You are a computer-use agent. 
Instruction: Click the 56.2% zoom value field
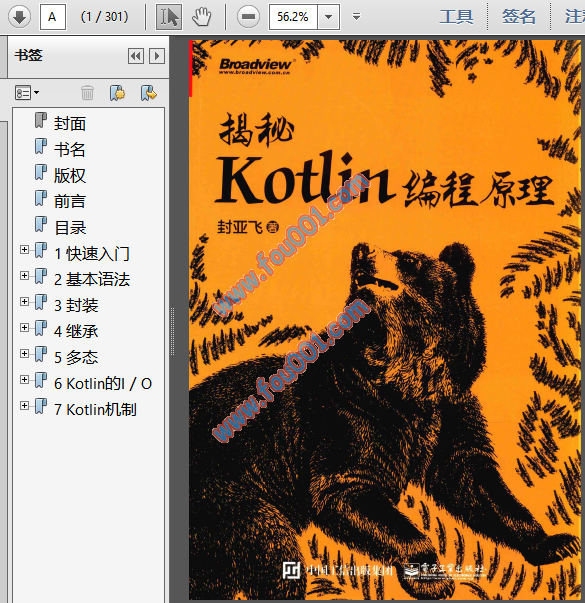coord(293,17)
